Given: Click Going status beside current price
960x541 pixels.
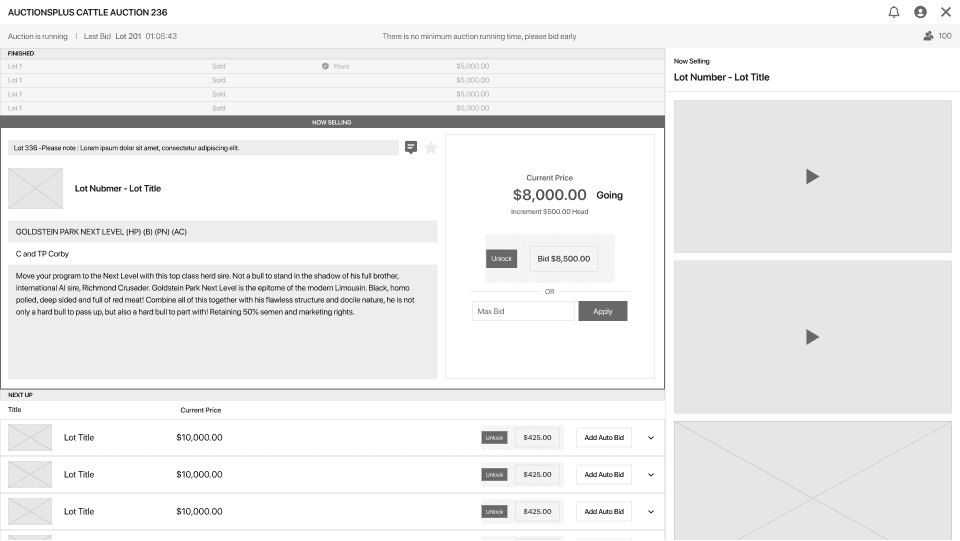Looking at the screenshot, I should 609,195.
